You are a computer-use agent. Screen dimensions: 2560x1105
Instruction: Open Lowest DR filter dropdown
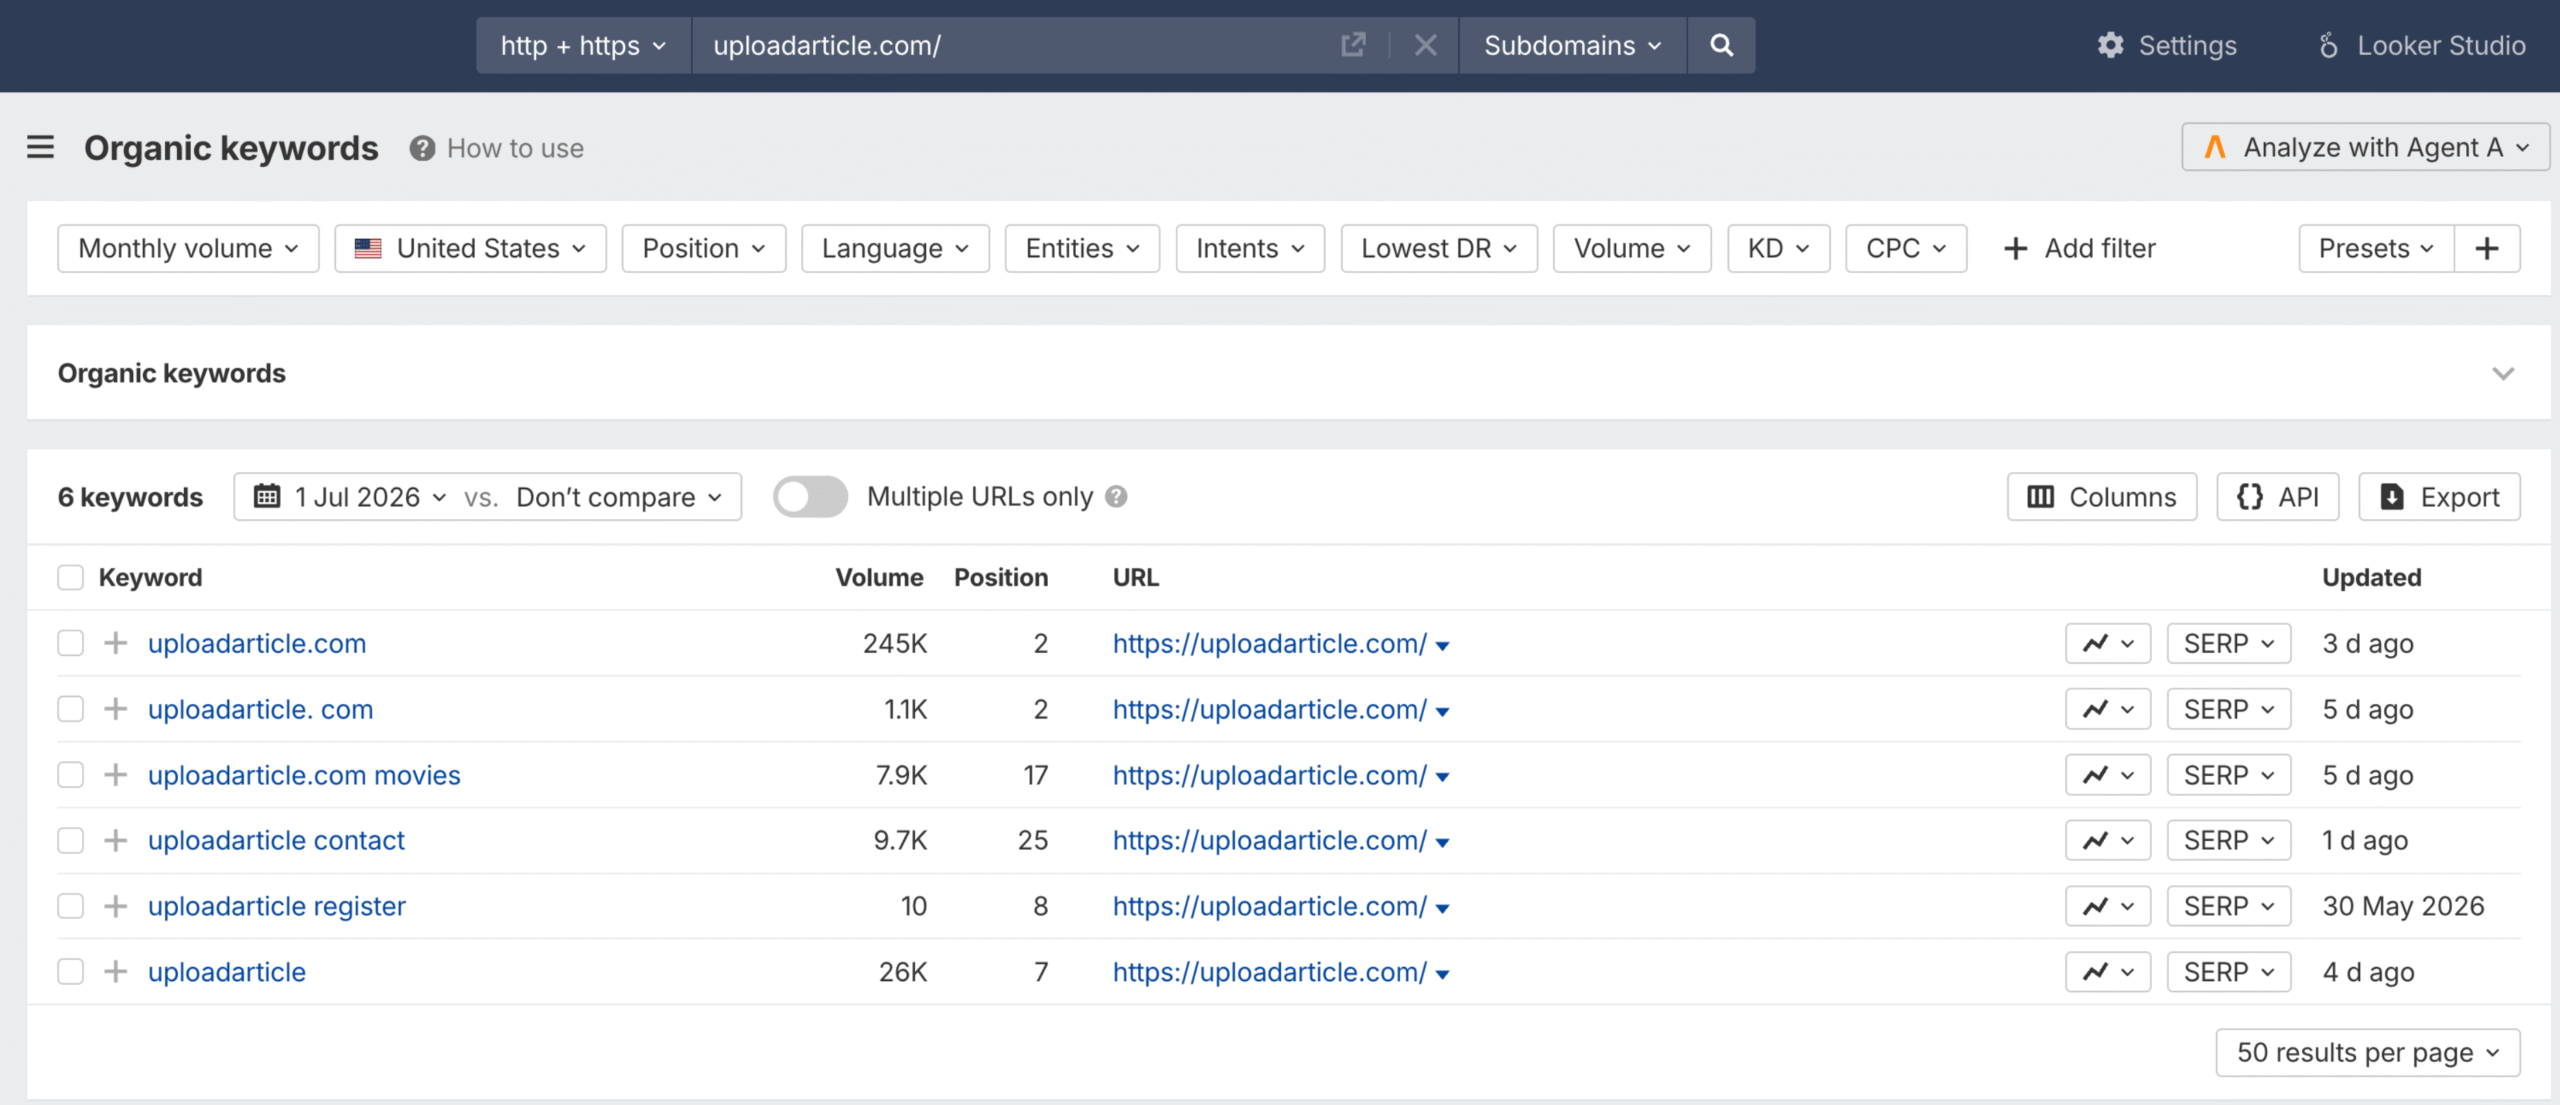(1439, 248)
